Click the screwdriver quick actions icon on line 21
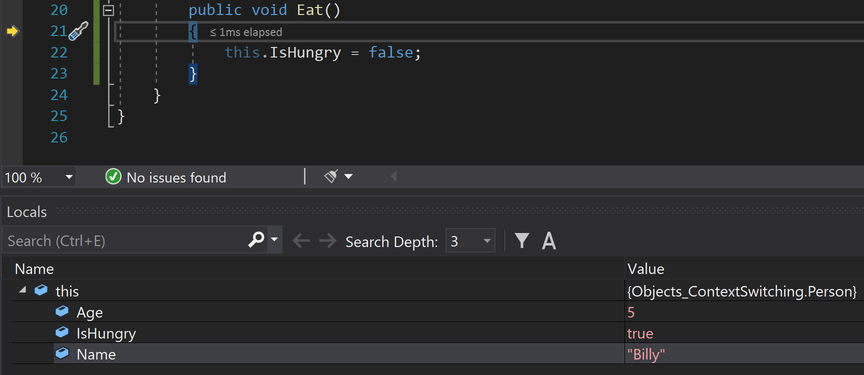Viewport: 864px width, 375px height. (78, 32)
